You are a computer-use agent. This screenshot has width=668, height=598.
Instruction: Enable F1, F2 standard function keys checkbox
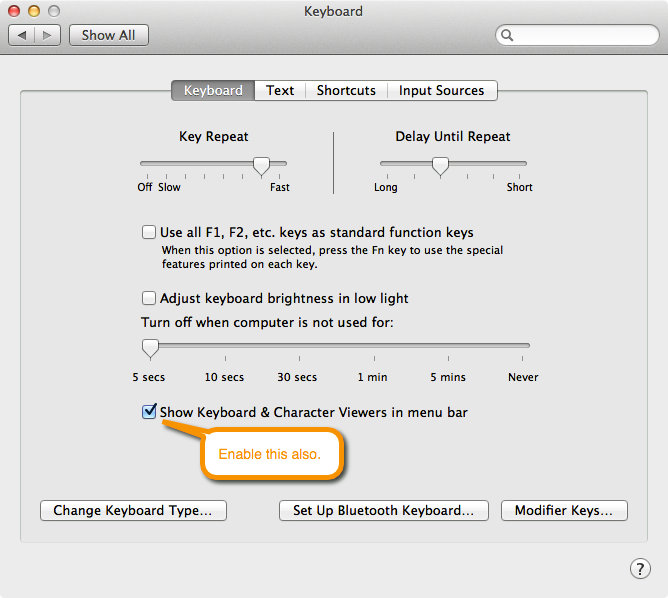pos(149,232)
